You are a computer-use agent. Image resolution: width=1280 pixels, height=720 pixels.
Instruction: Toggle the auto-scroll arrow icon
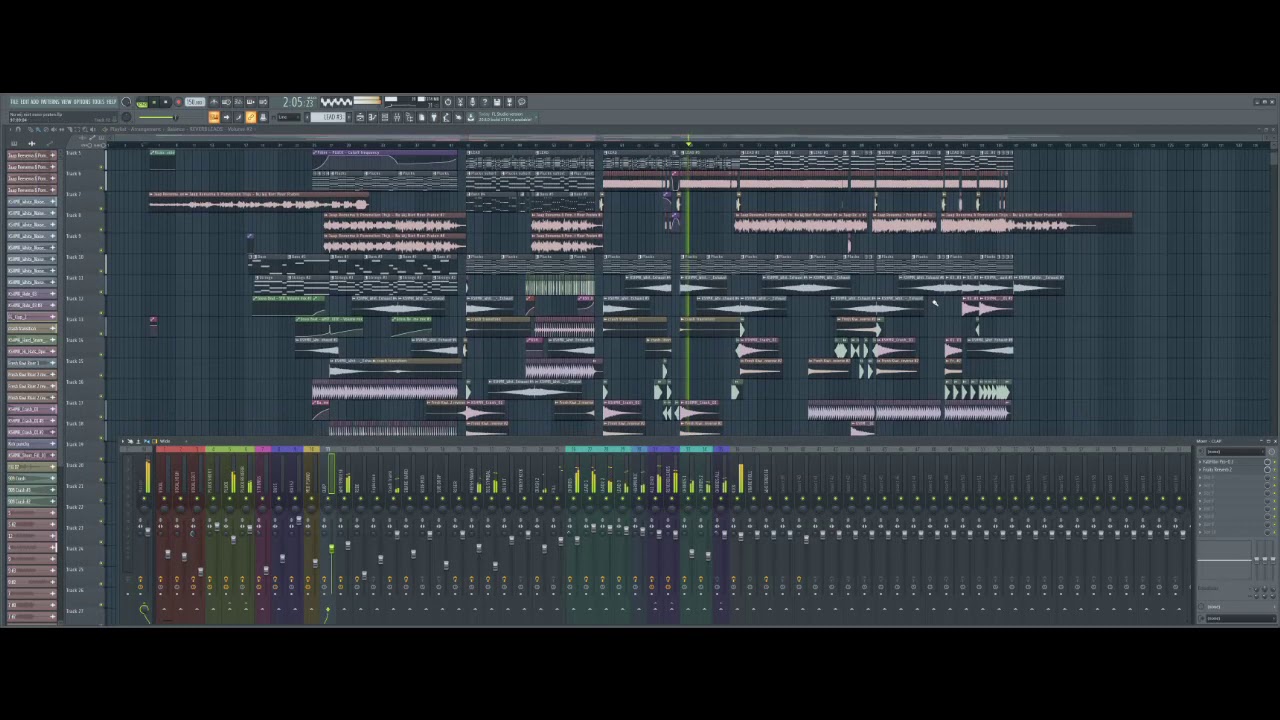(x=226, y=117)
